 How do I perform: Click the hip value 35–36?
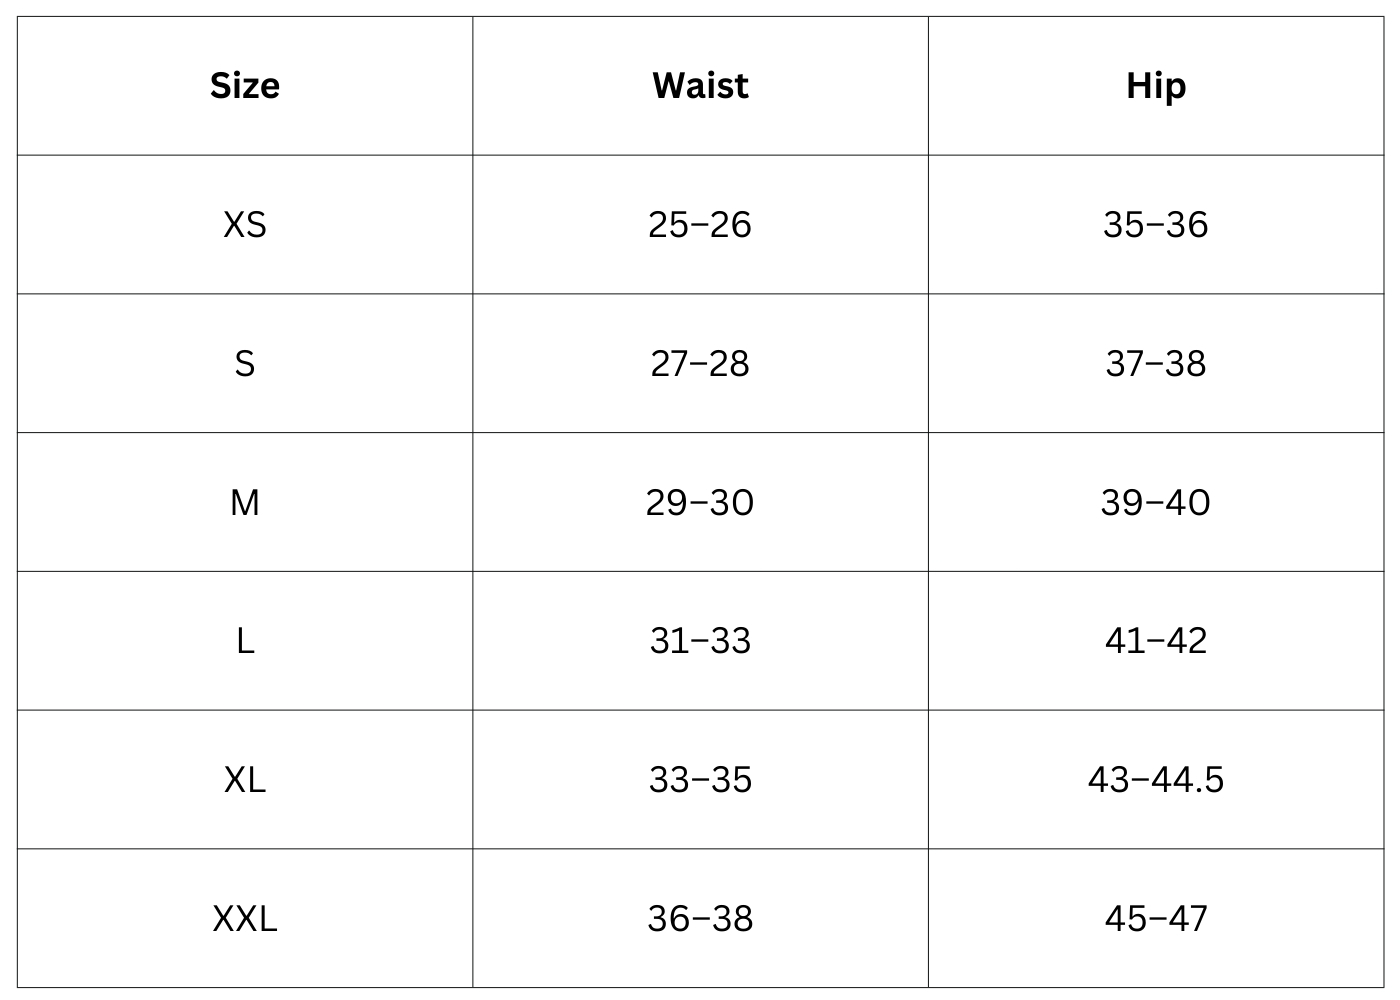coord(1156,225)
